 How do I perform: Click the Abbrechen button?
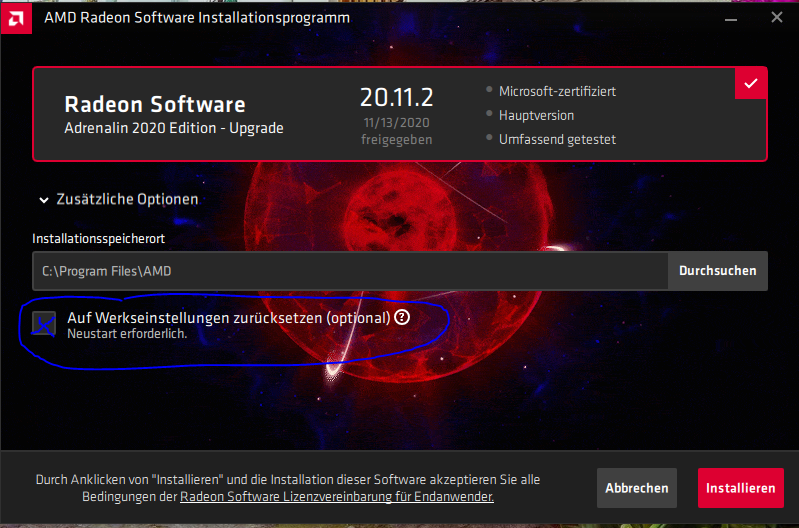636,488
